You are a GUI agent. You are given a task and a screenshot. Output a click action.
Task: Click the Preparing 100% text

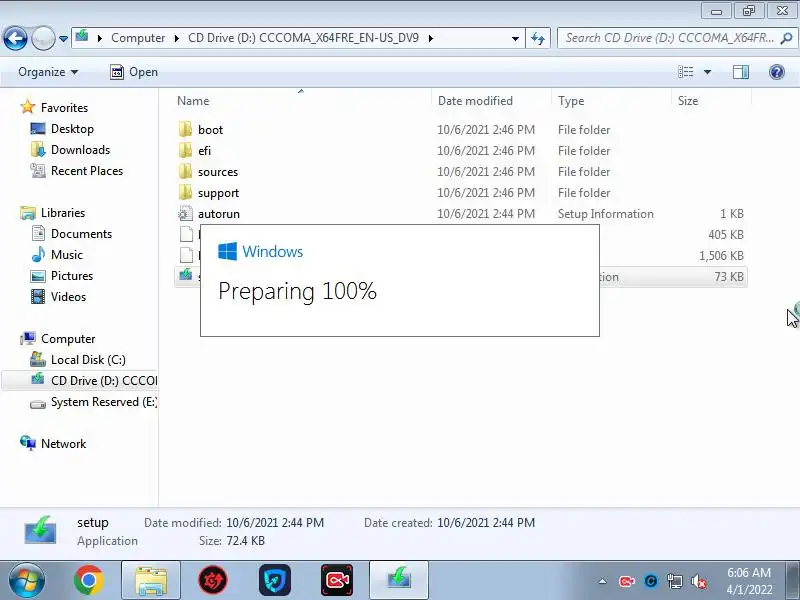click(297, 291)
